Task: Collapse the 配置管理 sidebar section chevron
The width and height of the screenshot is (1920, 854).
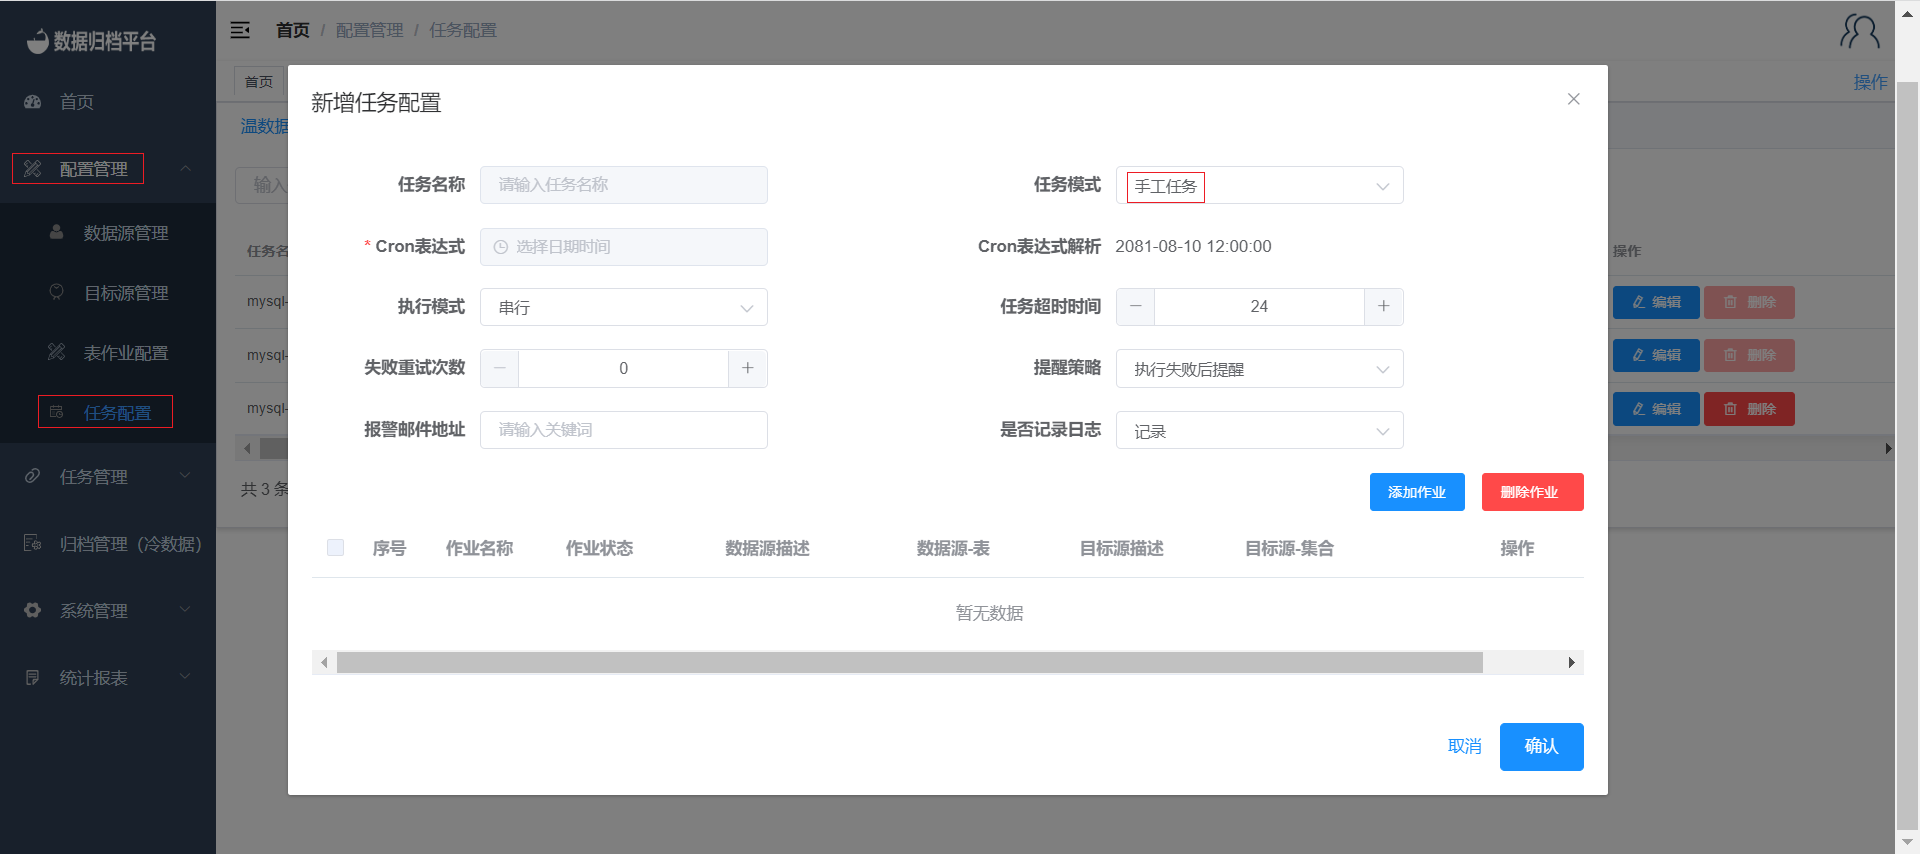Action: (x=185, y=168)
